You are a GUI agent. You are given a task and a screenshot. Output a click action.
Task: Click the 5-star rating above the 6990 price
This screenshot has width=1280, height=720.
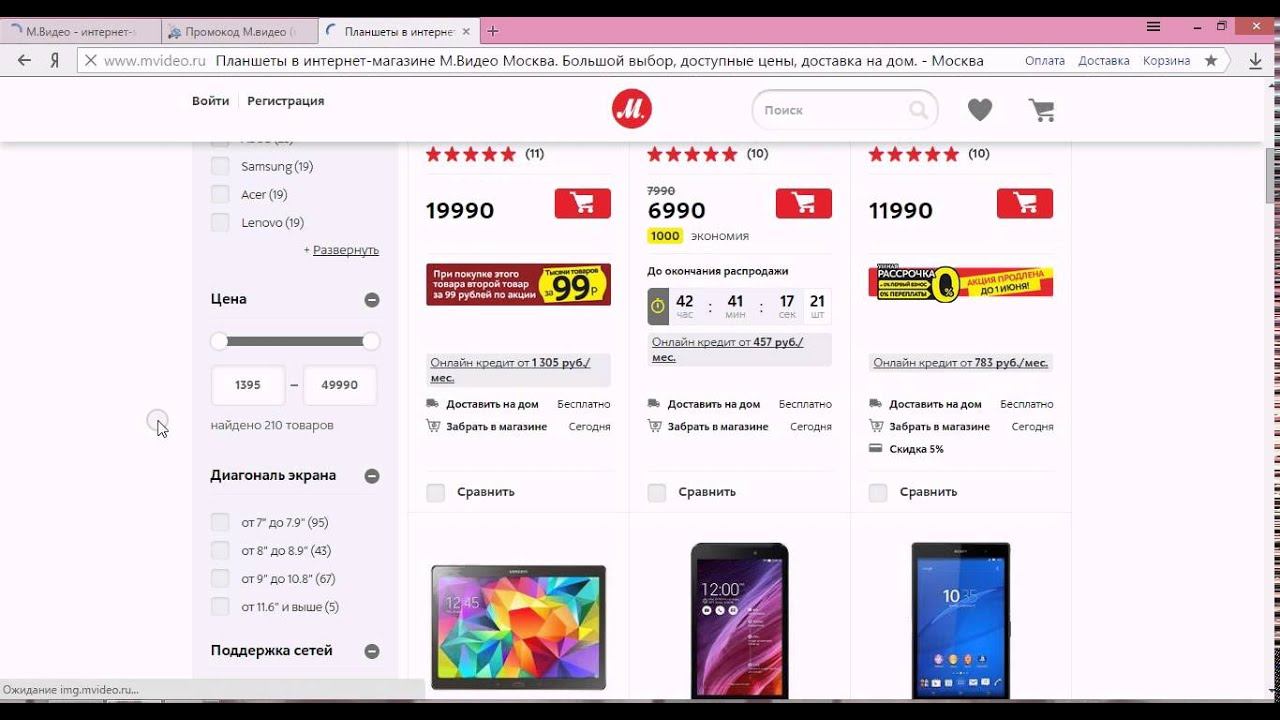click(x=692, y=154)
